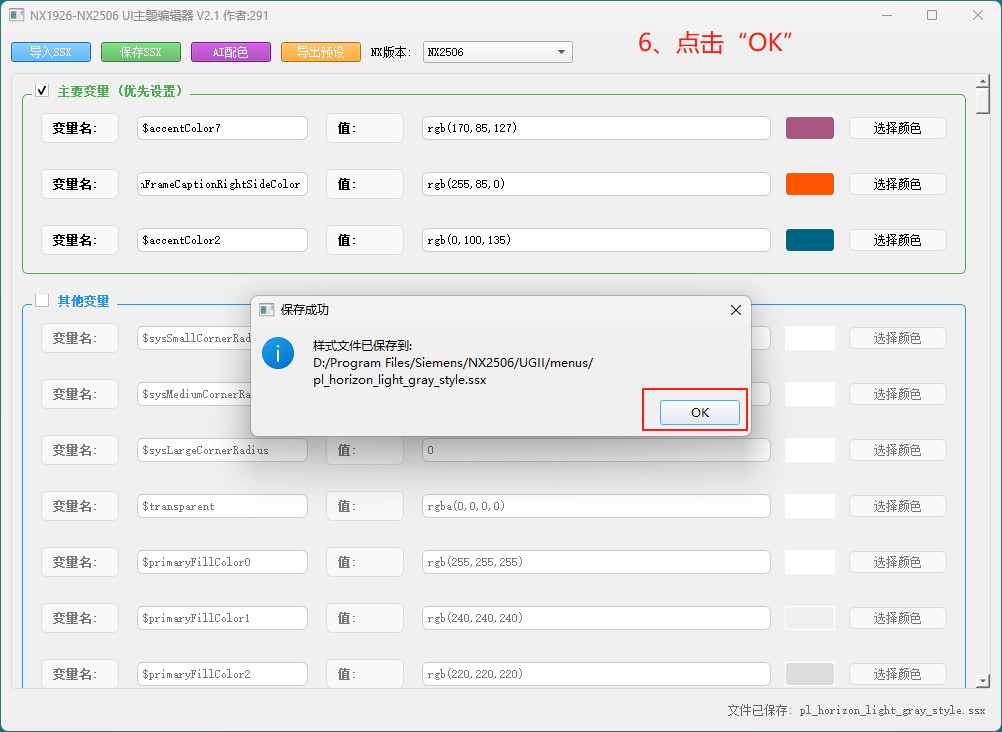Enable the 其他变量 checkbox

tap(42, 300)
